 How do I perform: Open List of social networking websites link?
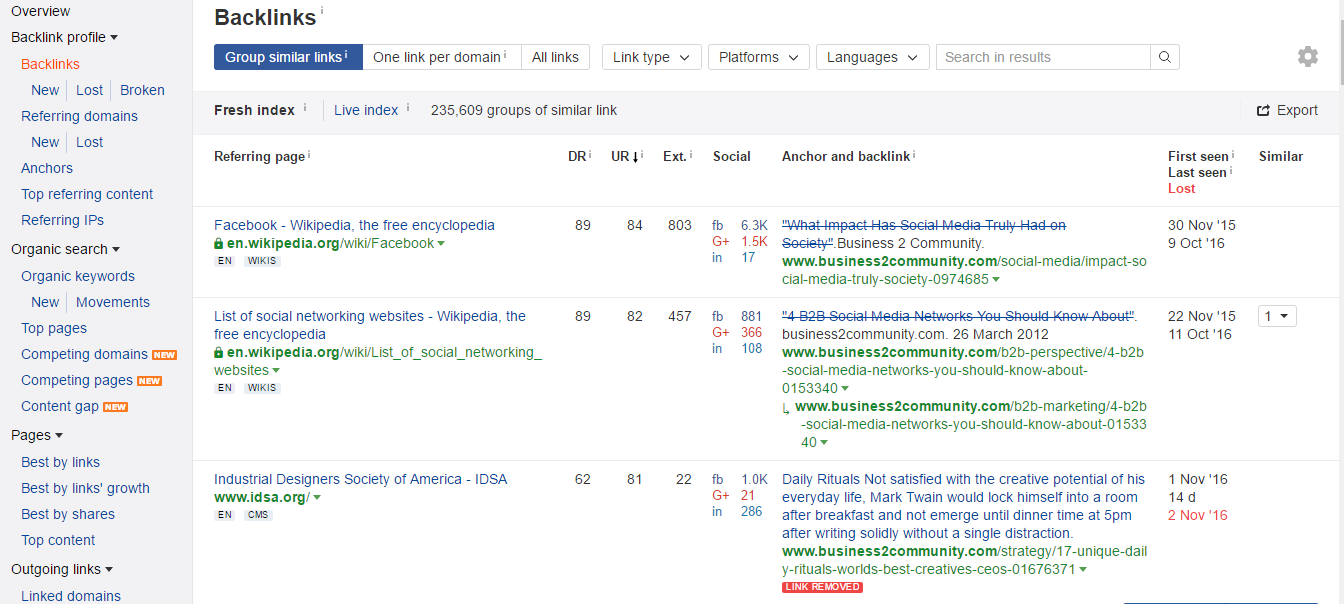(x=370, y=325)
